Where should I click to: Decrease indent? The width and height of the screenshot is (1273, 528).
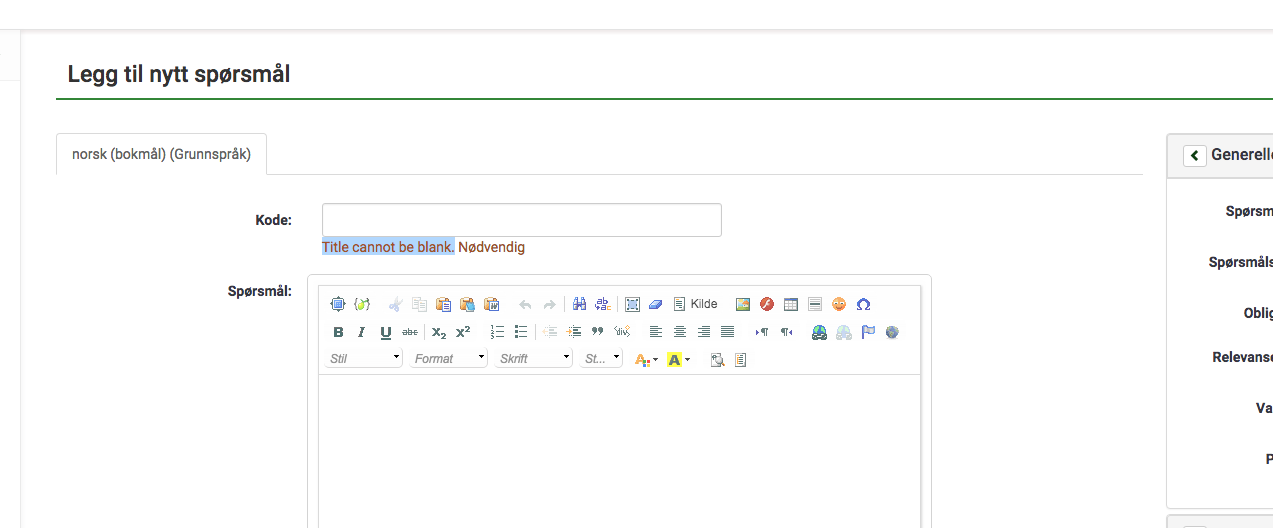(x=550, y=332)
